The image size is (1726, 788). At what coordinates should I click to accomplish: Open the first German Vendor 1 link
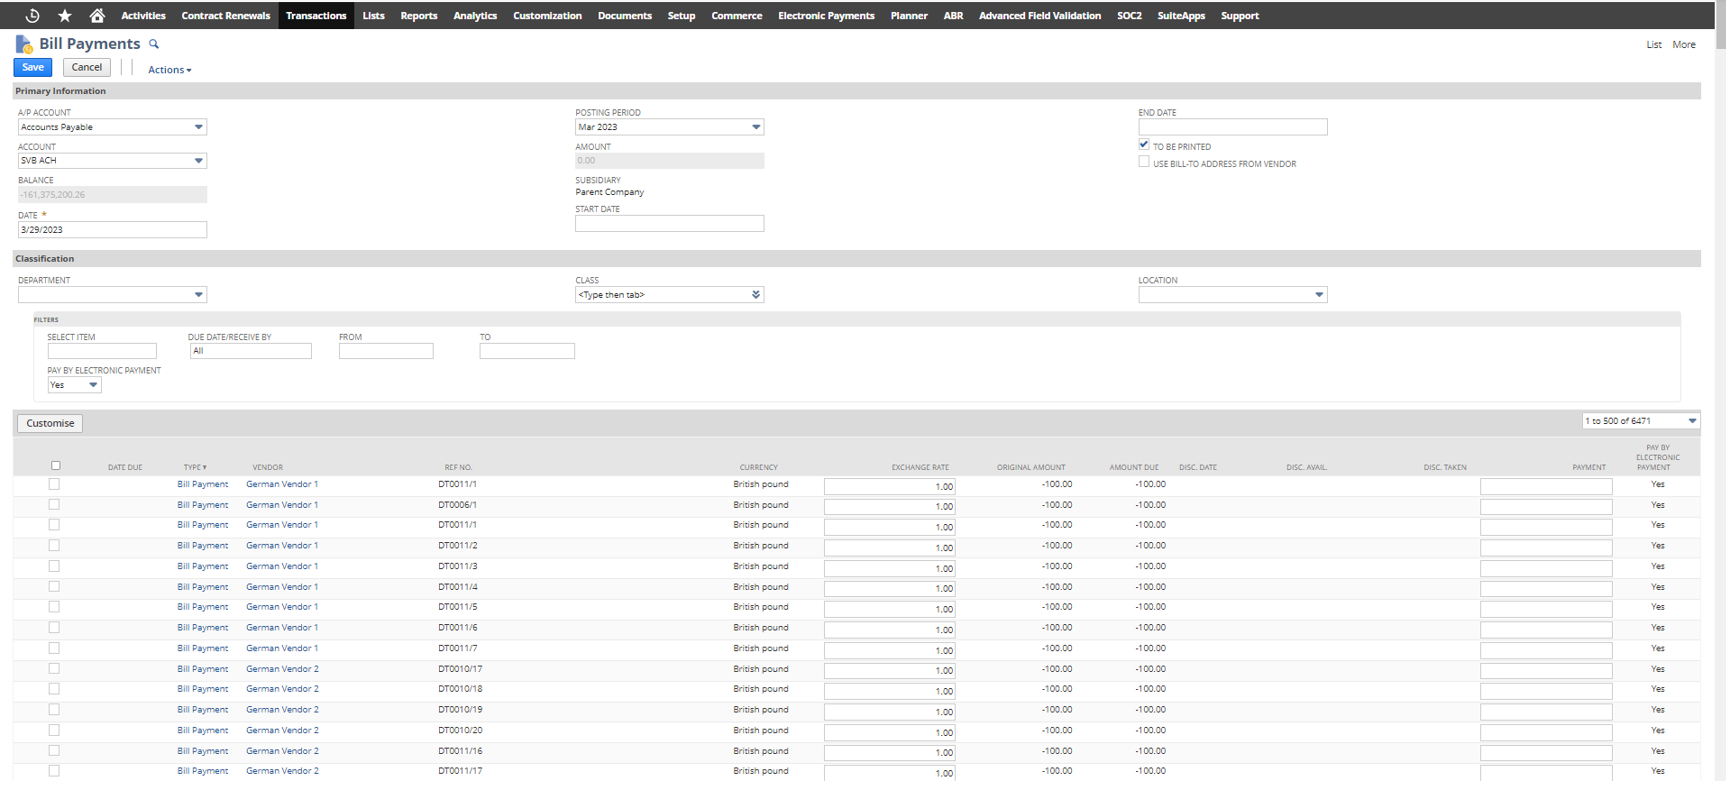[282, 484]
